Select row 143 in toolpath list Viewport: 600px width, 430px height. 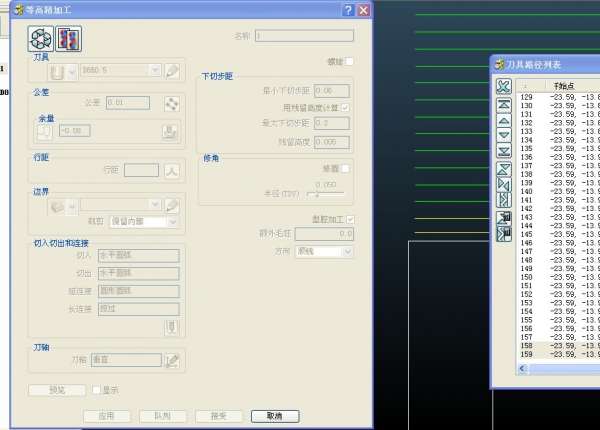point(558,217)
